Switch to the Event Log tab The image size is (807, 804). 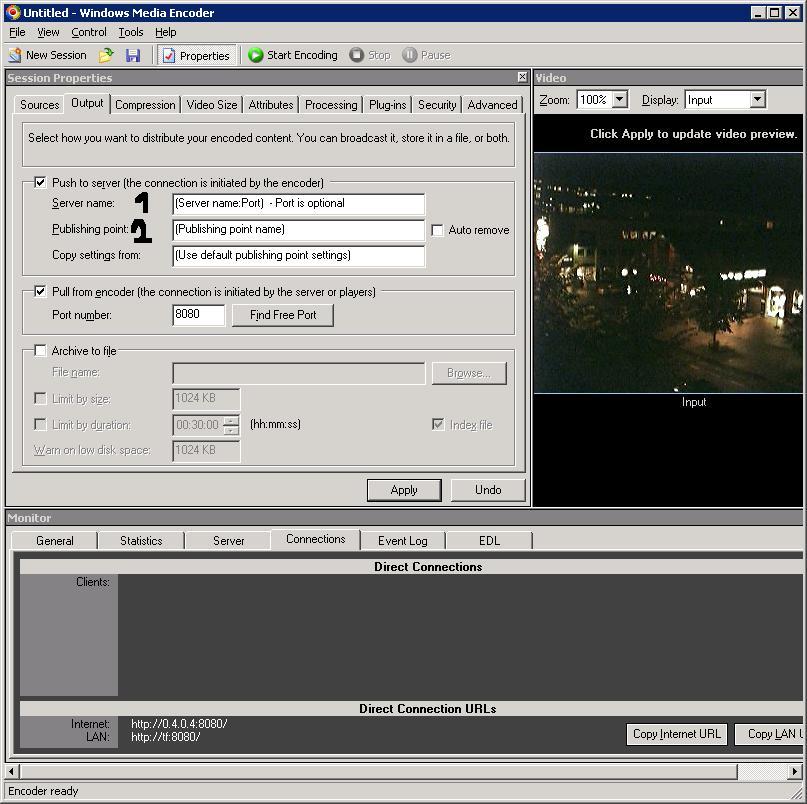coord(402,541)
